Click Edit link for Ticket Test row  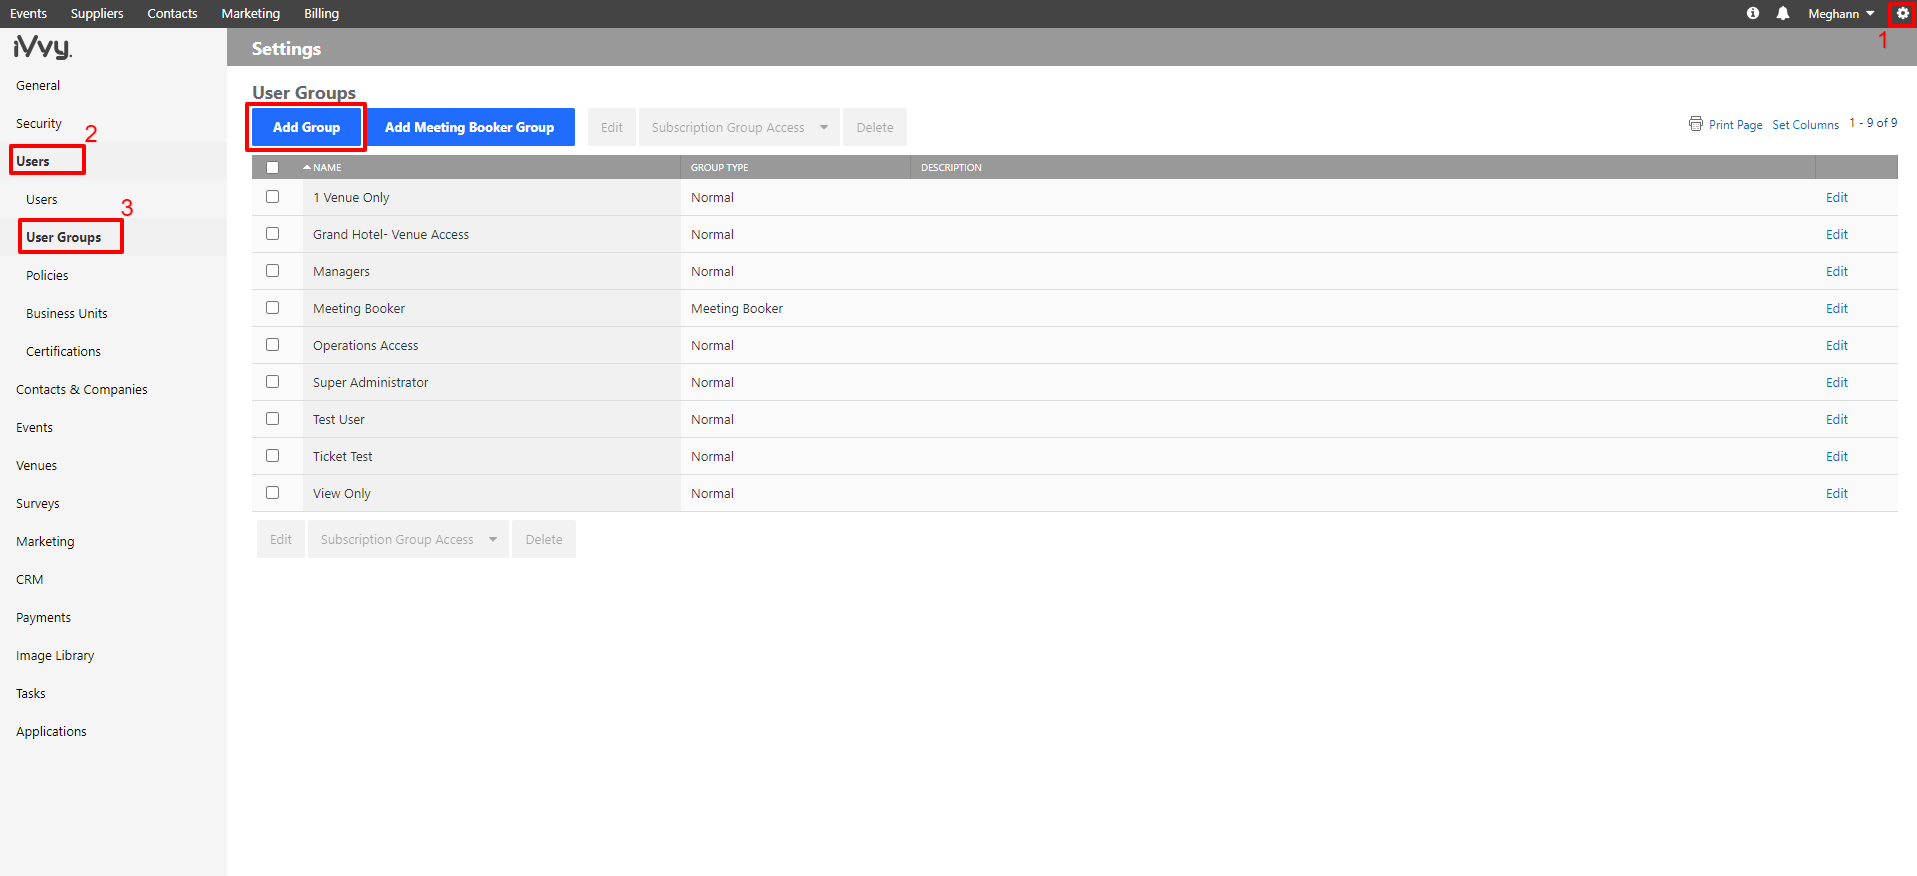coord(1837,457)
